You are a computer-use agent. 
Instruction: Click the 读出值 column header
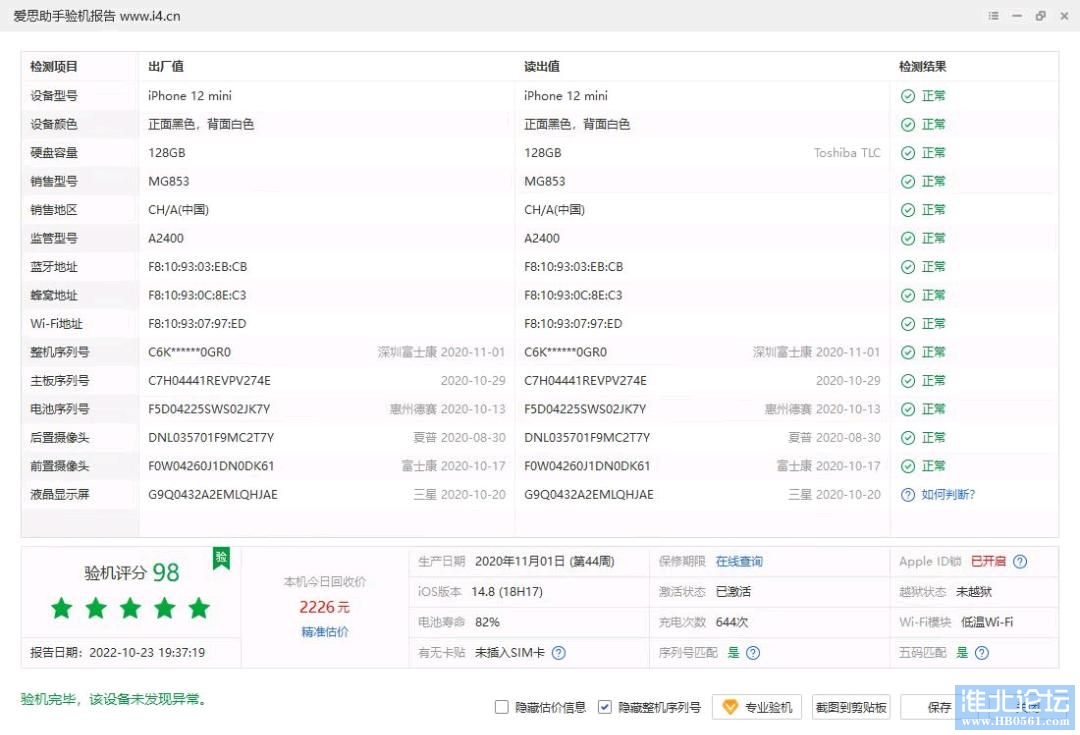pos(542,67)
